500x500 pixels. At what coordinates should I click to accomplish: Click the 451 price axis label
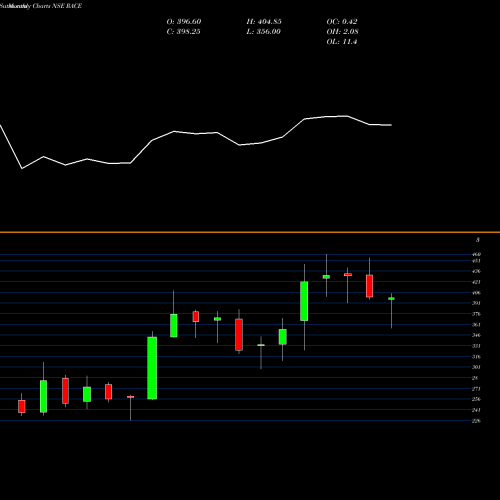tap(476, 261)
